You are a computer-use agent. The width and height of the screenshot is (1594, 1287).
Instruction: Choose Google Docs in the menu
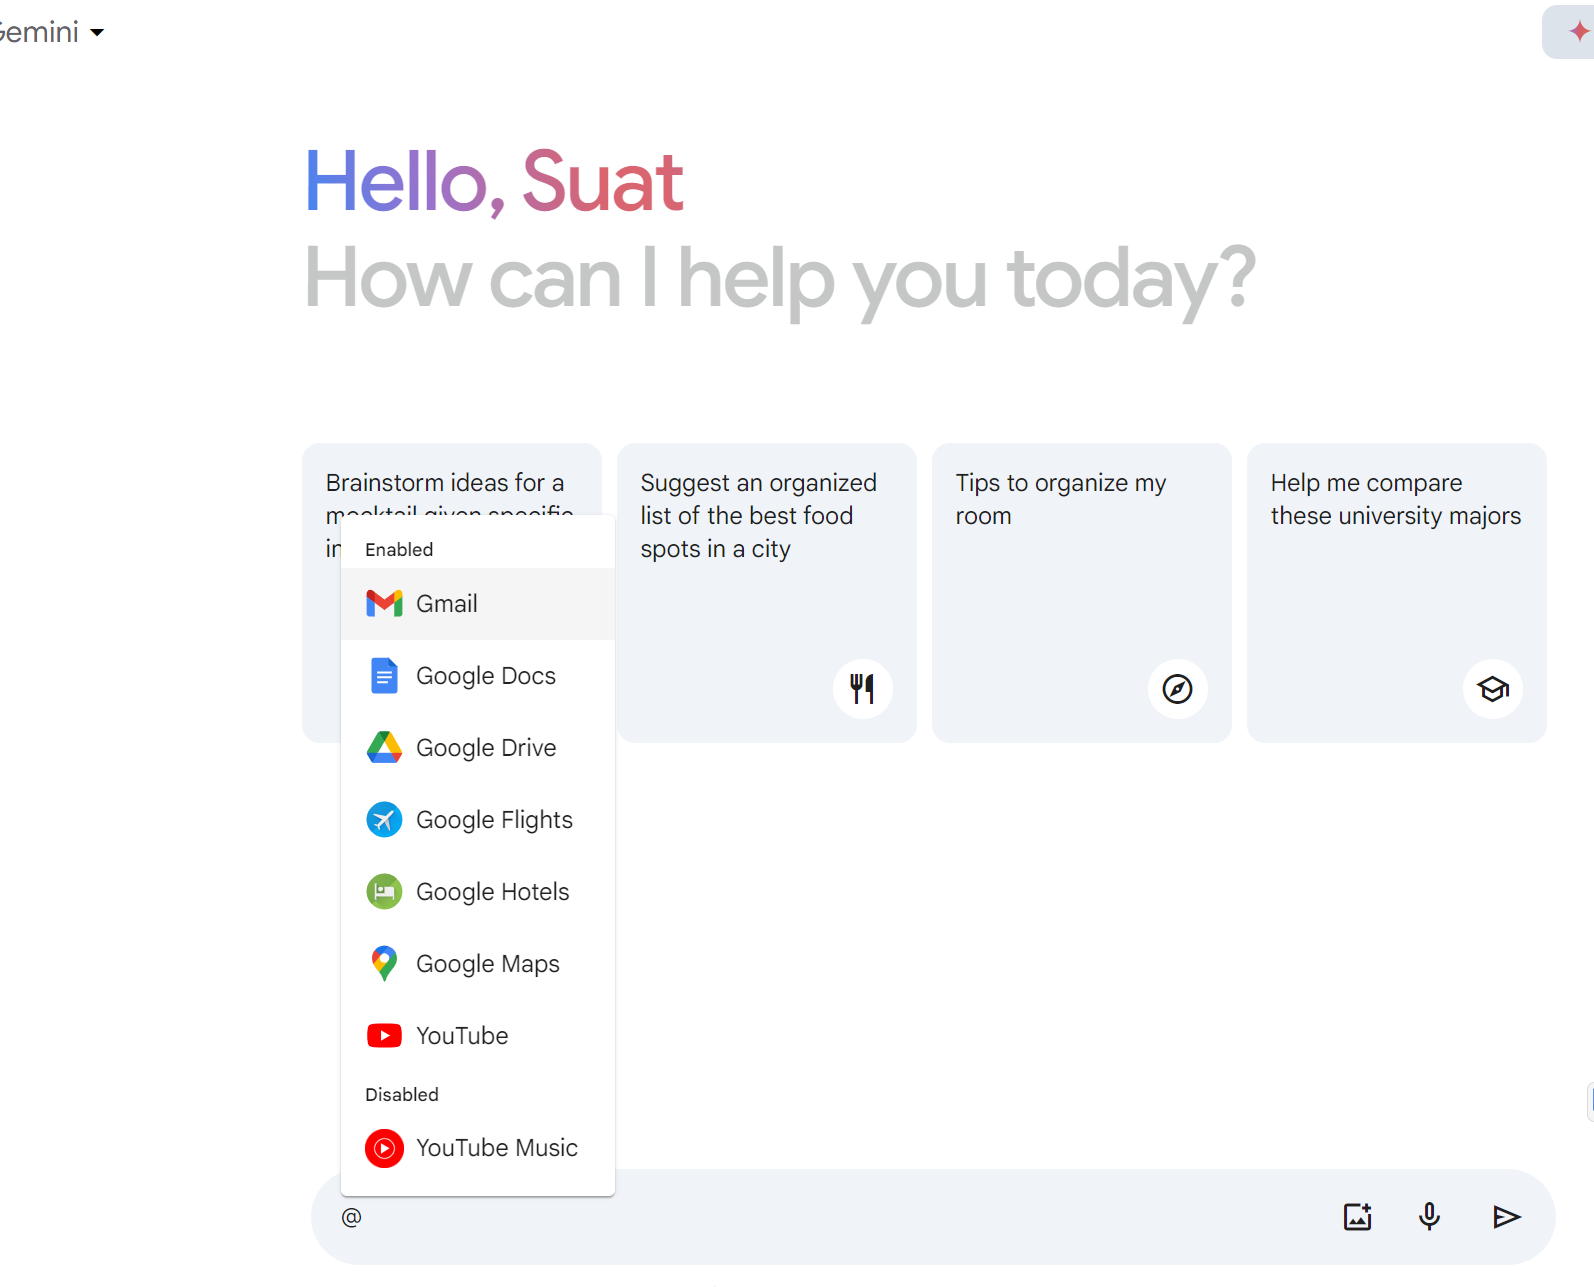tap(478, 676)
